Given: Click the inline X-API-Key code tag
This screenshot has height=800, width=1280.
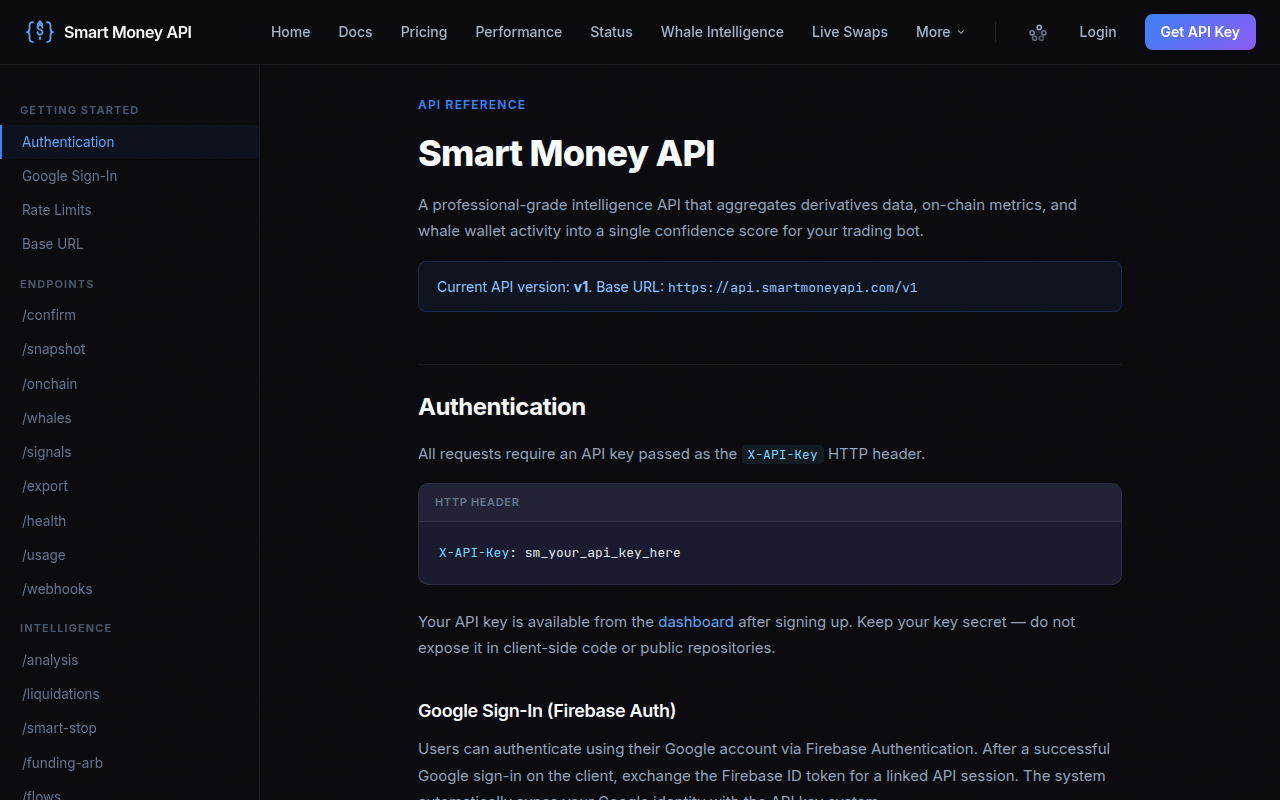Looking at the screenshot, I should [783, 454].
